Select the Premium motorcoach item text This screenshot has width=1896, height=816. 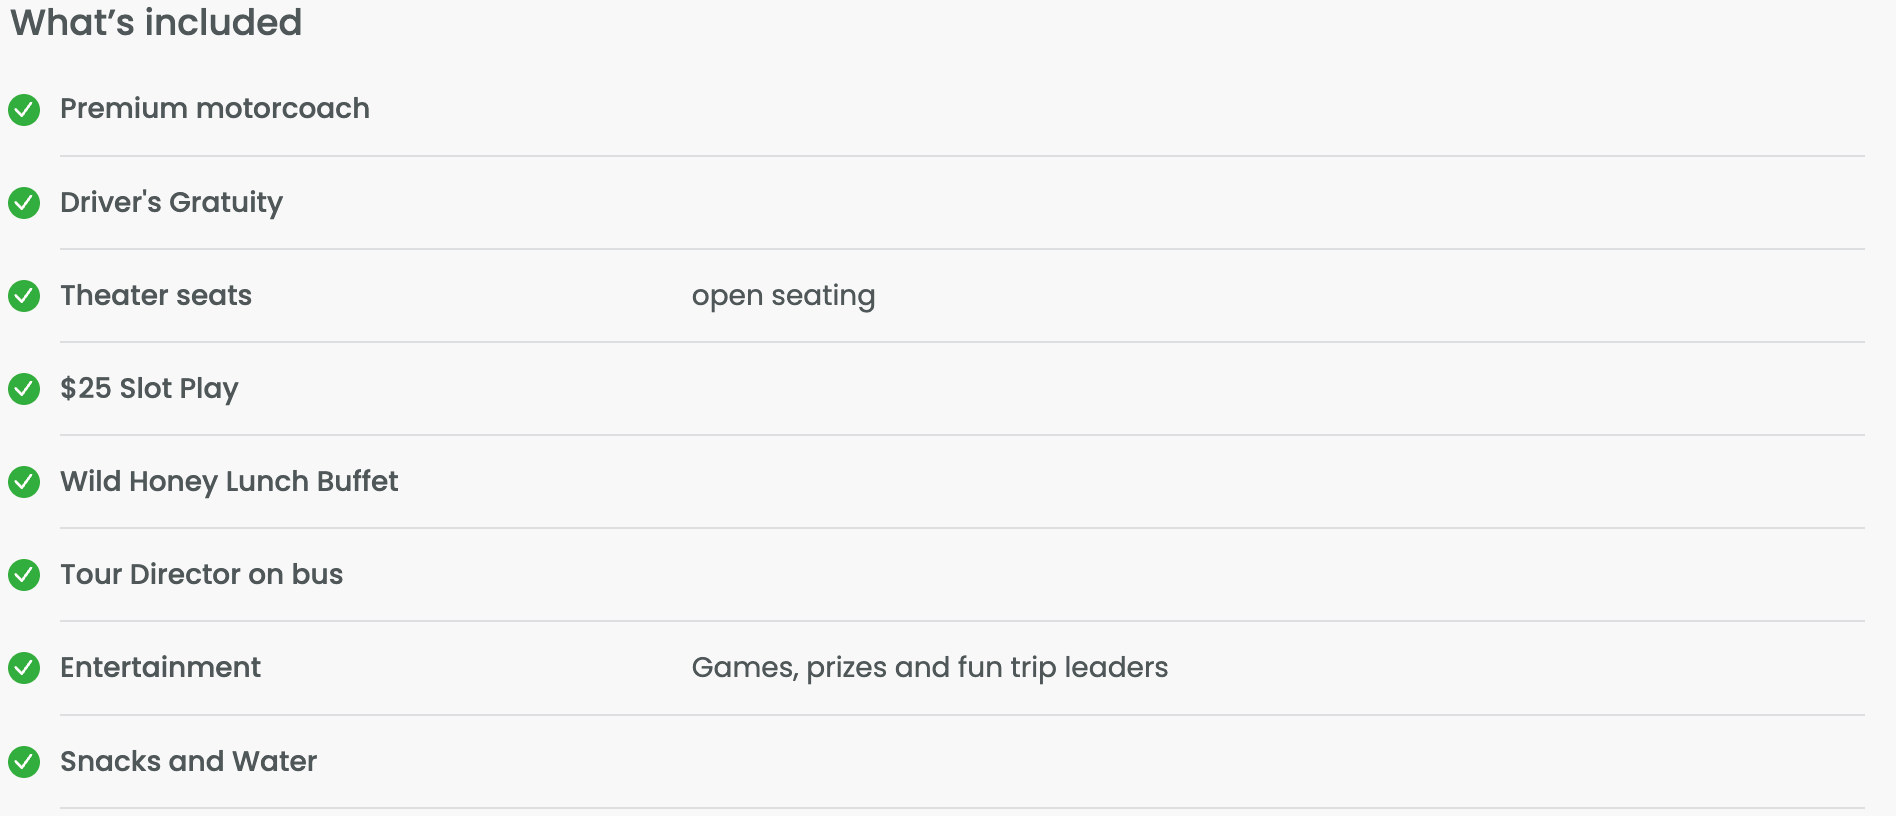coord(215,108)
